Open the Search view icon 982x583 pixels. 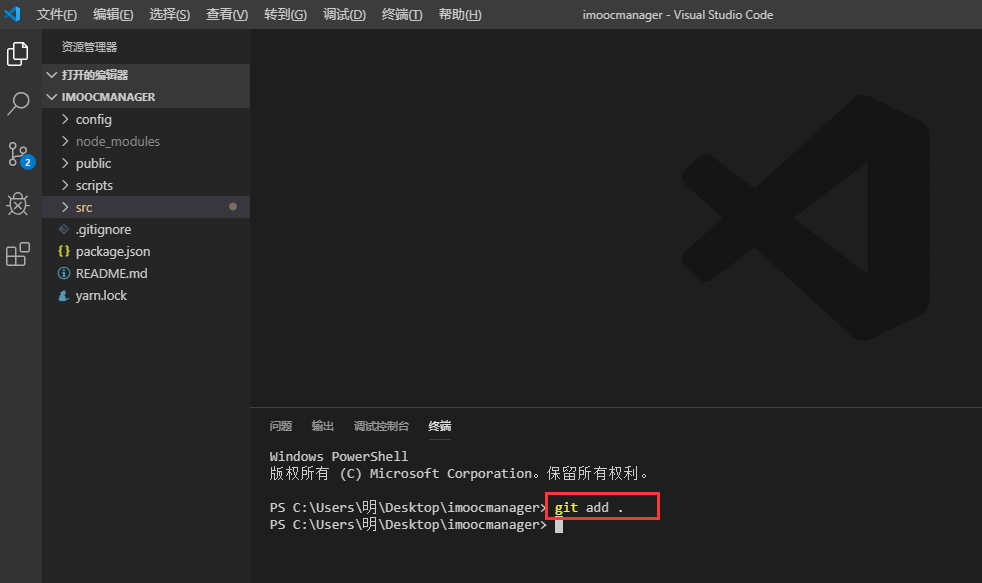point(18,104)
